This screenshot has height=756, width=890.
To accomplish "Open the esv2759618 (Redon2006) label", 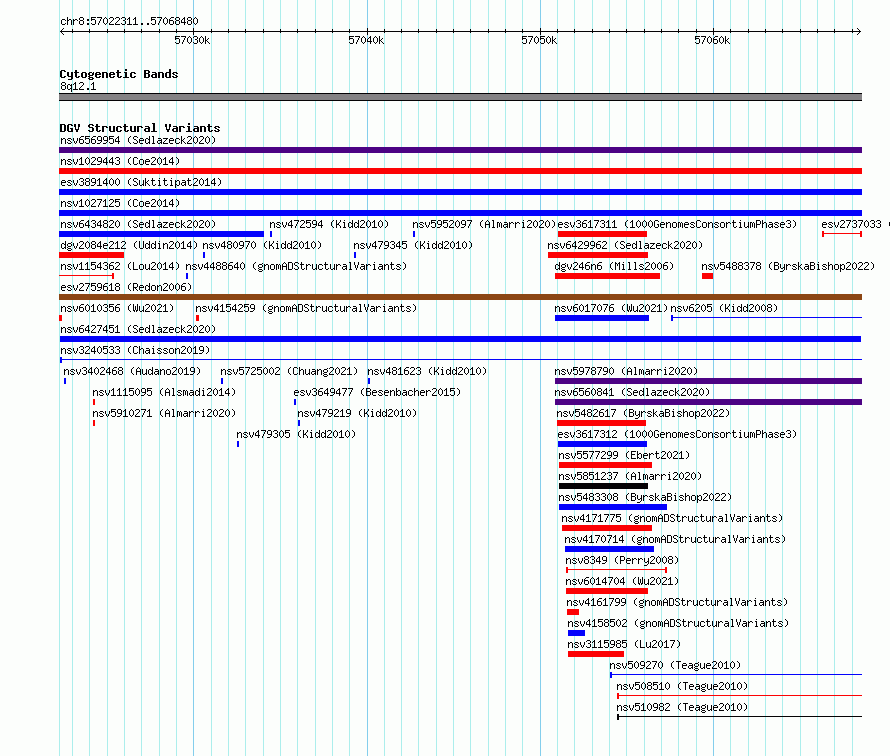I will [x=126, y=287].
